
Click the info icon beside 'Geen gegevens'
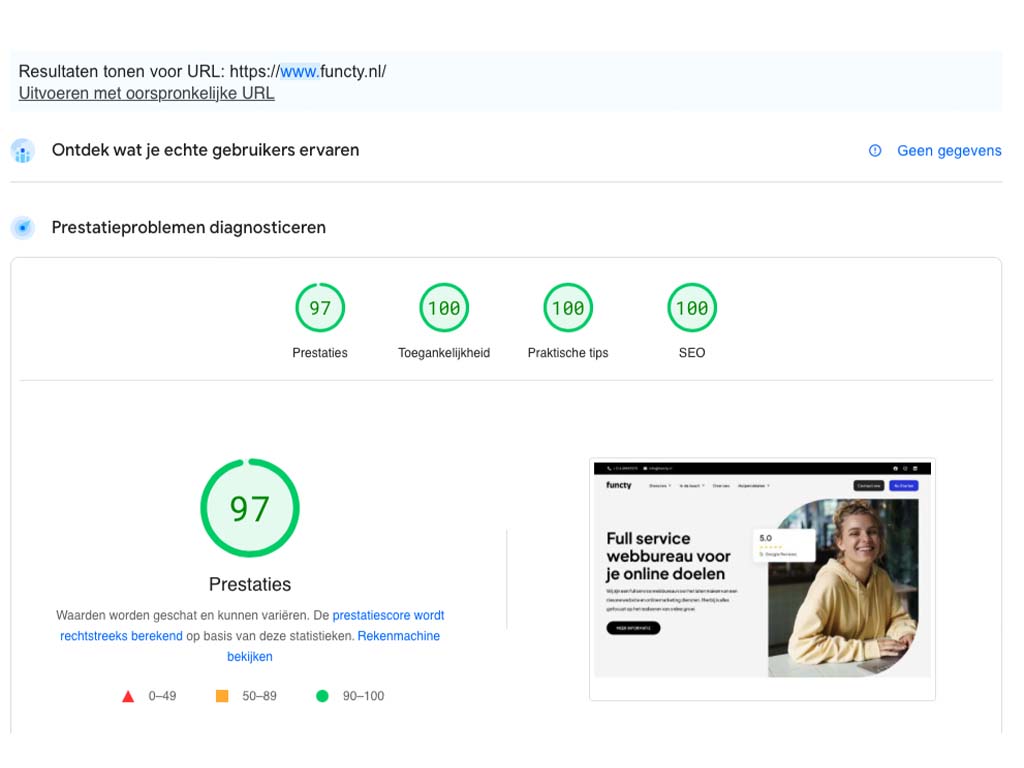pyautogui.click(x=875, y=150)
